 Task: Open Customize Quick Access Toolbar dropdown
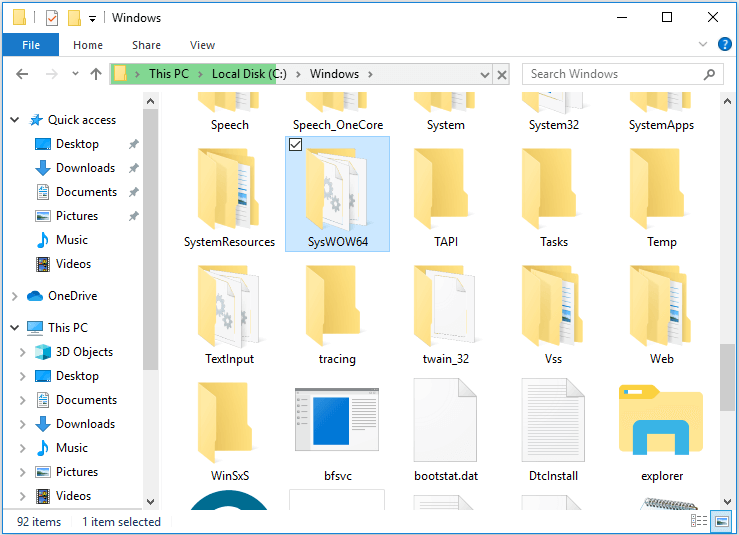click(92, 18)
